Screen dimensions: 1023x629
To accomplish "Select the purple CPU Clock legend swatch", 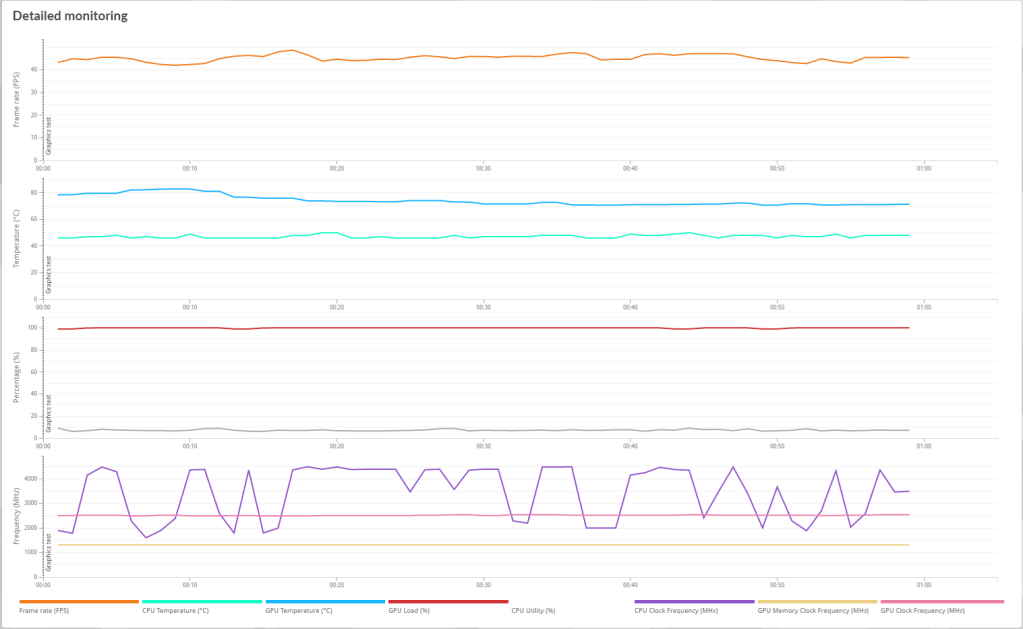I will click(694, 601).
